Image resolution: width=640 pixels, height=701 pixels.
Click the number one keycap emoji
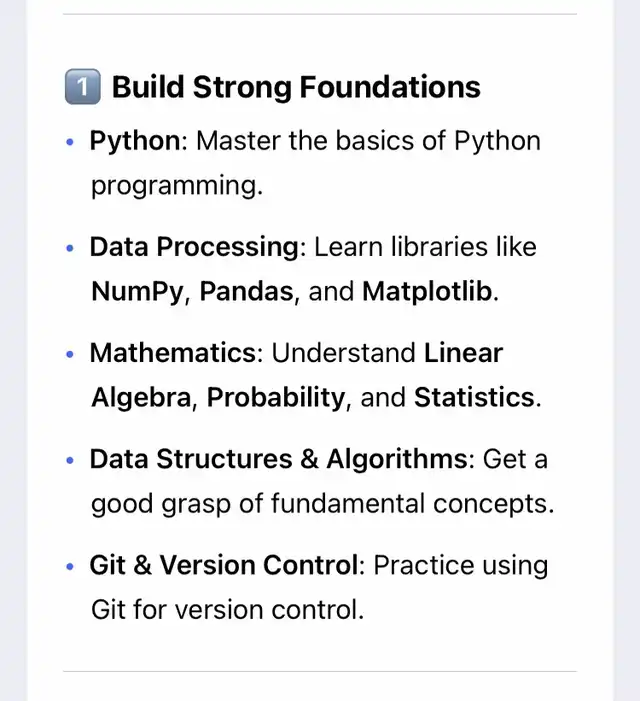82,87
